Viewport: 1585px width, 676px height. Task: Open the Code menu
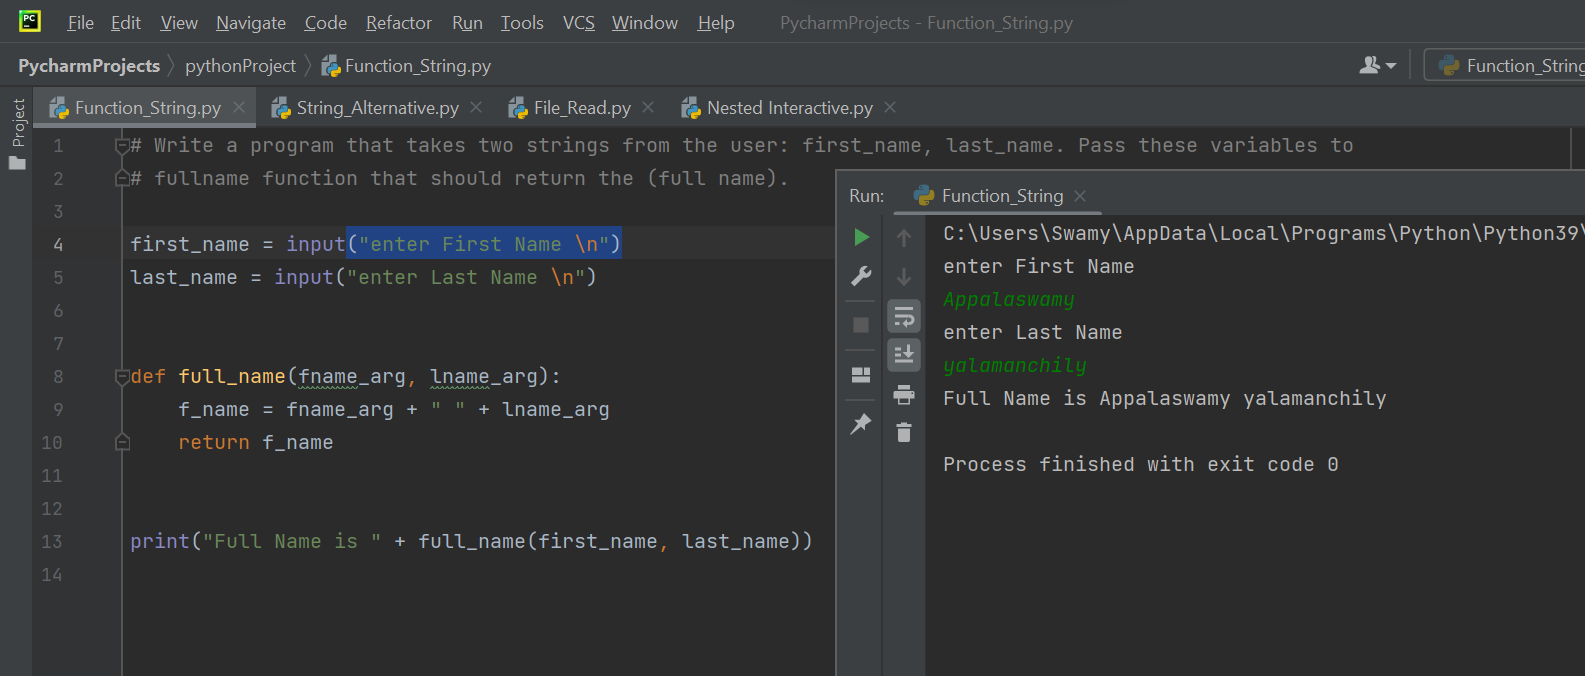[x=326, y=22]
